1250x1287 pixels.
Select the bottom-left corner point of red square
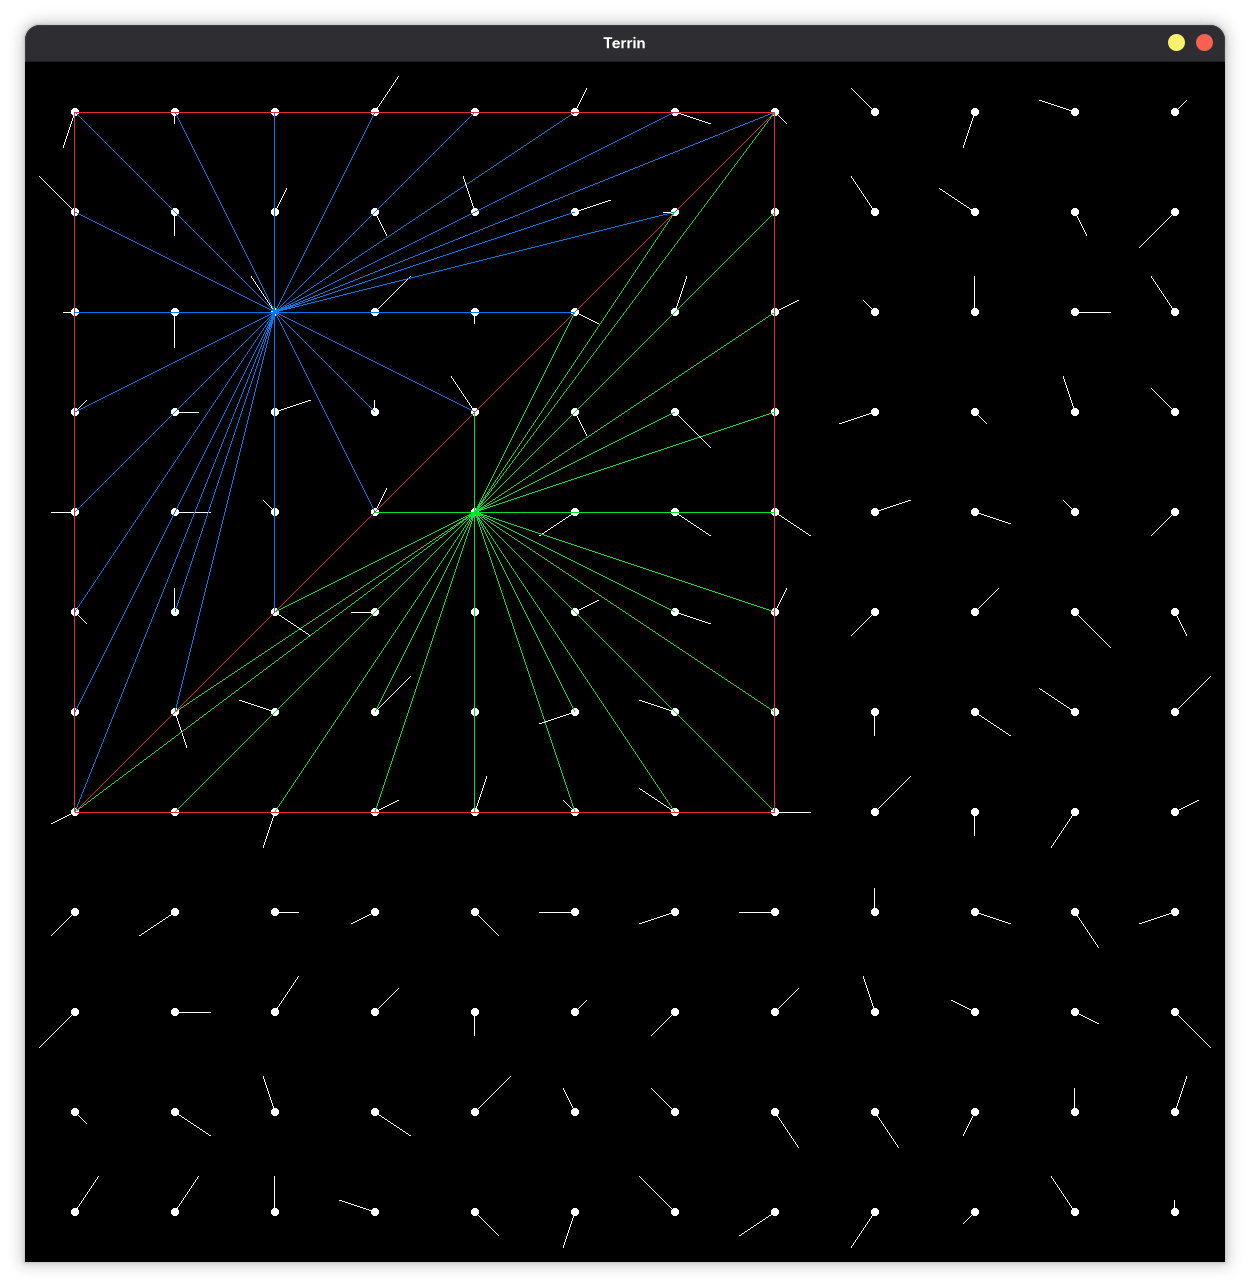(x=75, y=812)
